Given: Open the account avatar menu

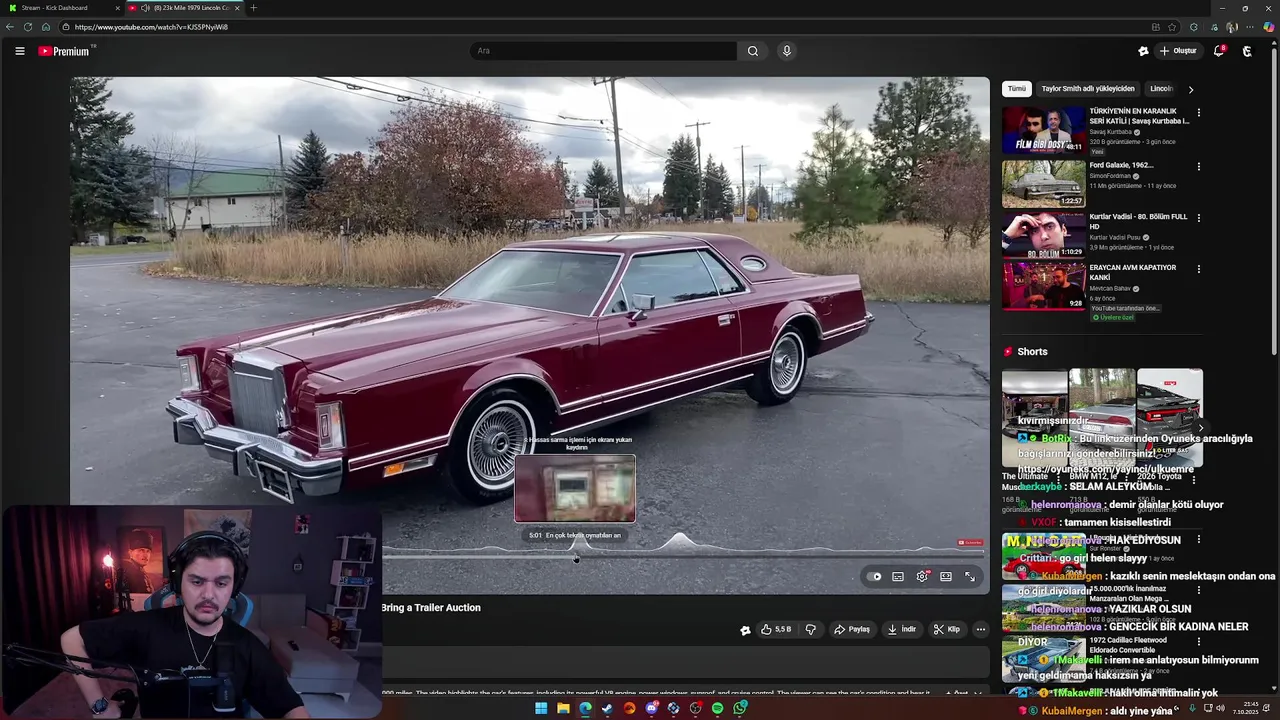Looking at the screenshot, I should [x=1247, y=51].
